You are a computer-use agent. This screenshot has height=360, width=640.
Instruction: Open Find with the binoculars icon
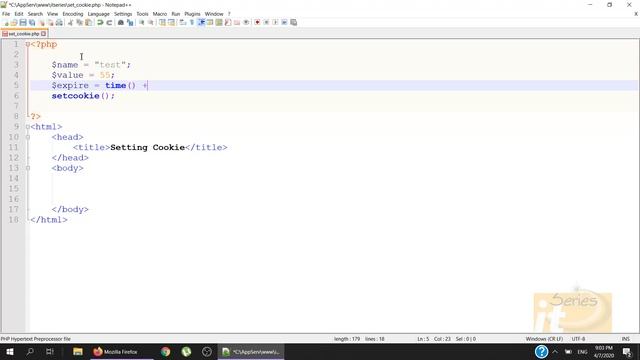120,22
